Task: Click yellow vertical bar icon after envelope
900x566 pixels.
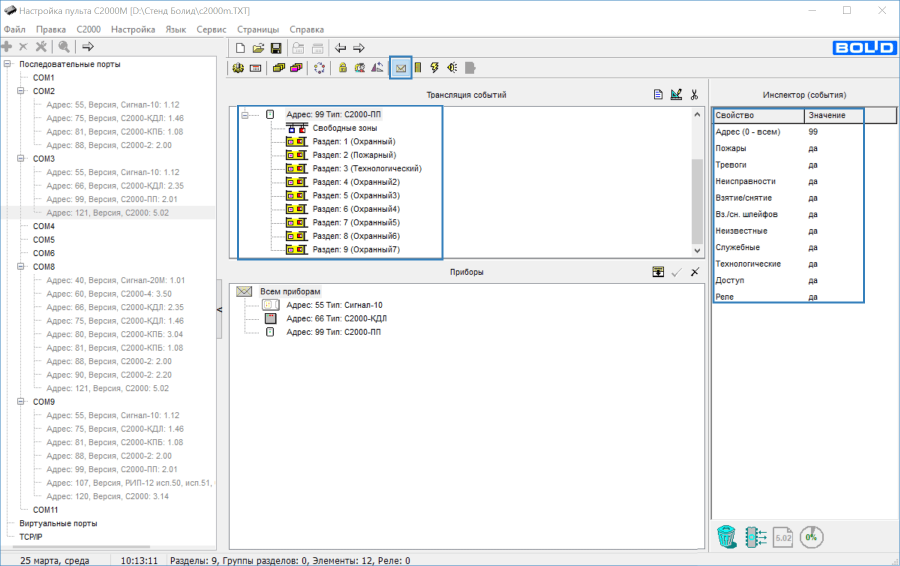Action: point(418,68)
